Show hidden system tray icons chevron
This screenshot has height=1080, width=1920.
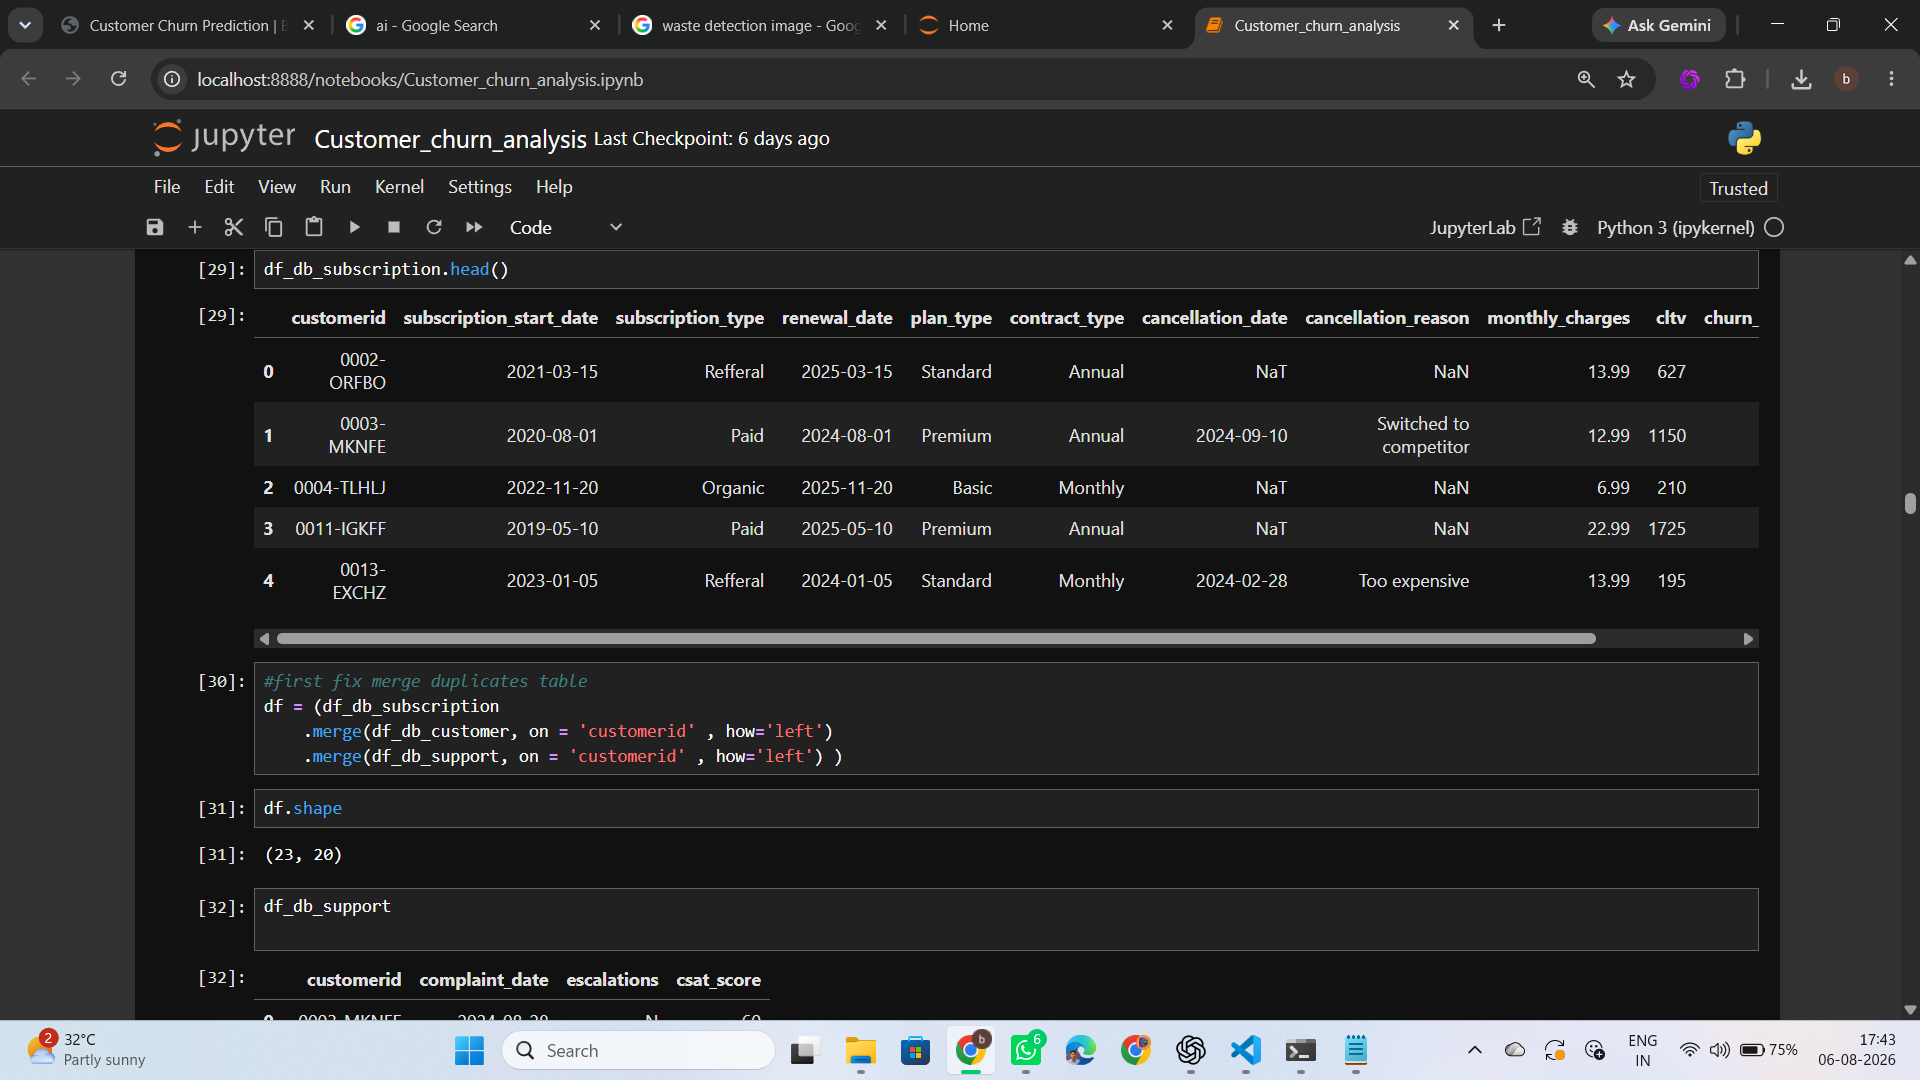tap(1474, 1050)
